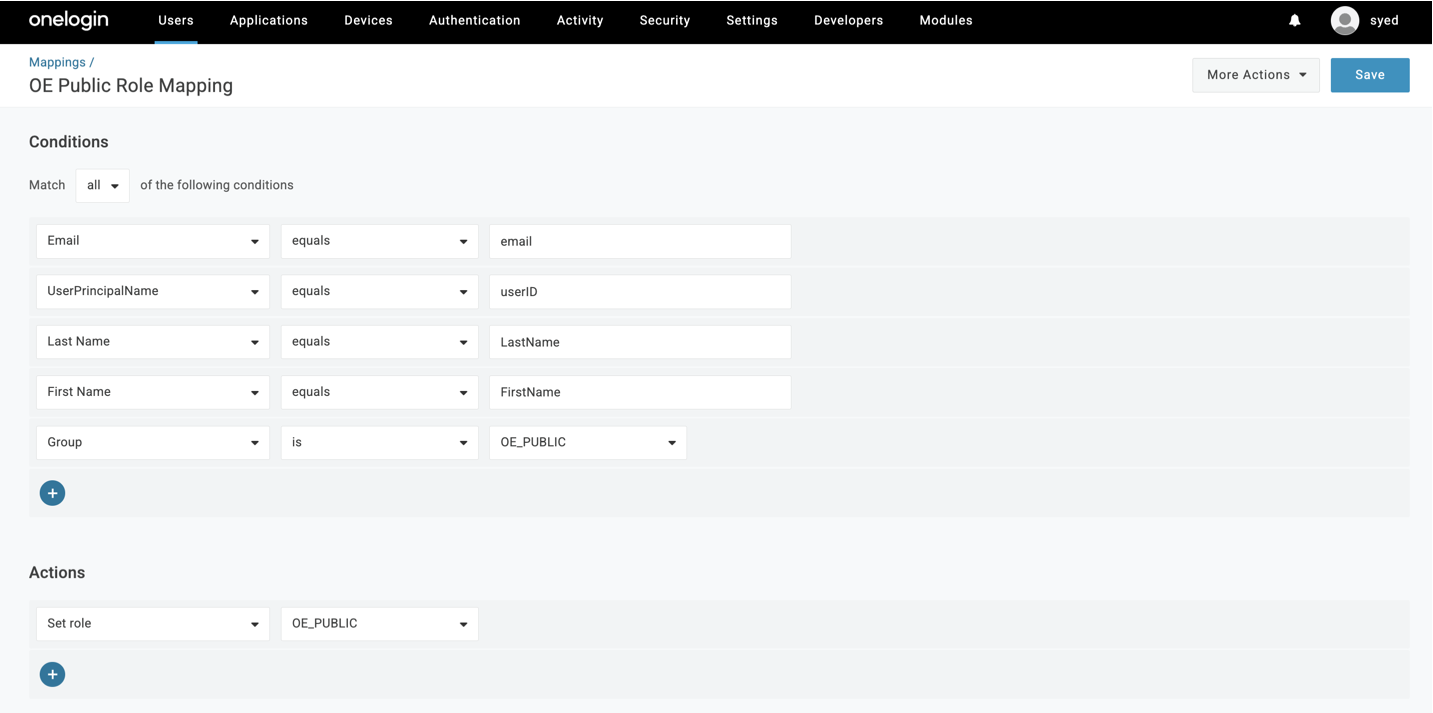Viewport: 1433px width, 713px height.
Task: Open the Activity menu
Action: tap(580, 20)
